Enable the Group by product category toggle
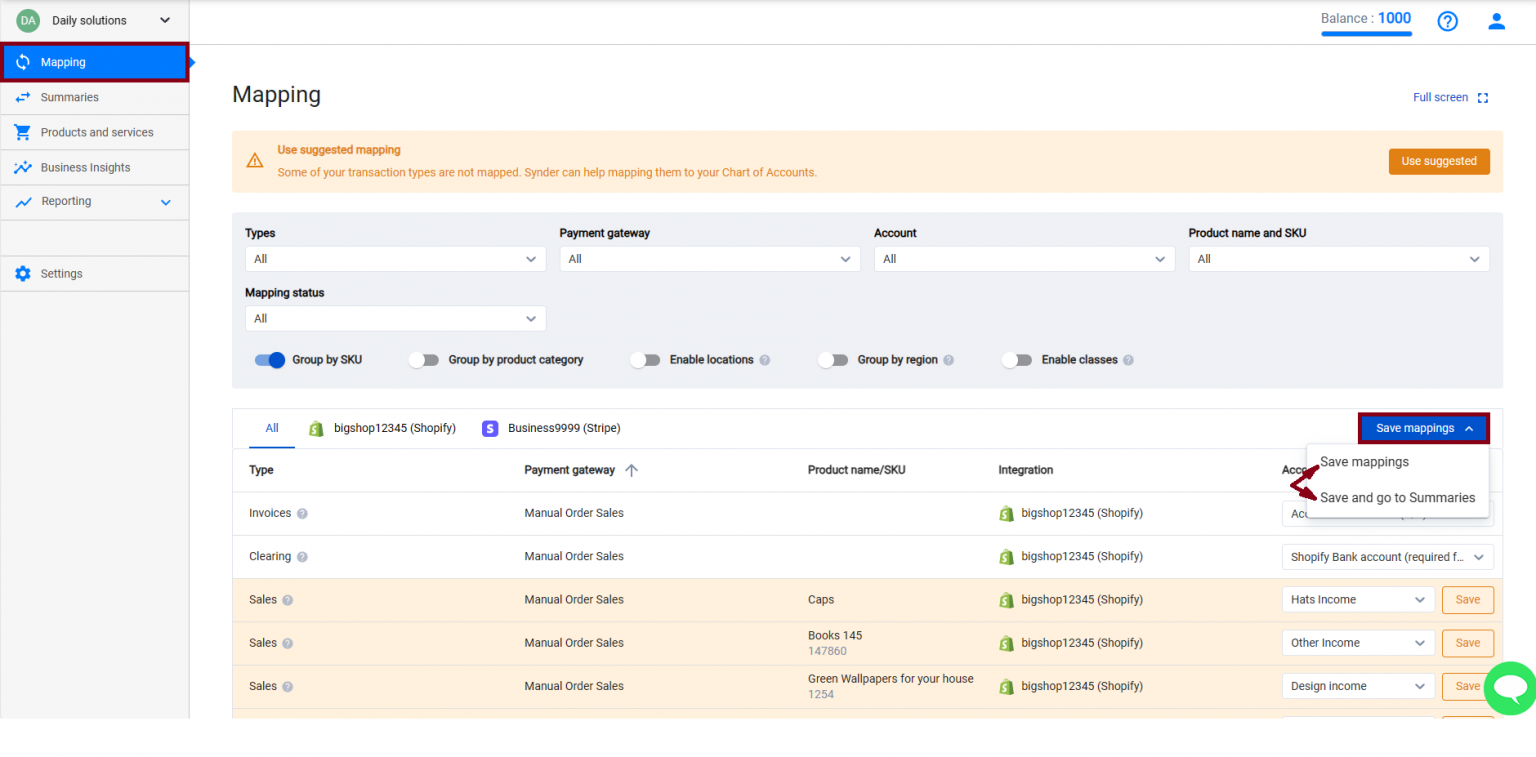The image size is (1536, 757). tap(424, 359)
